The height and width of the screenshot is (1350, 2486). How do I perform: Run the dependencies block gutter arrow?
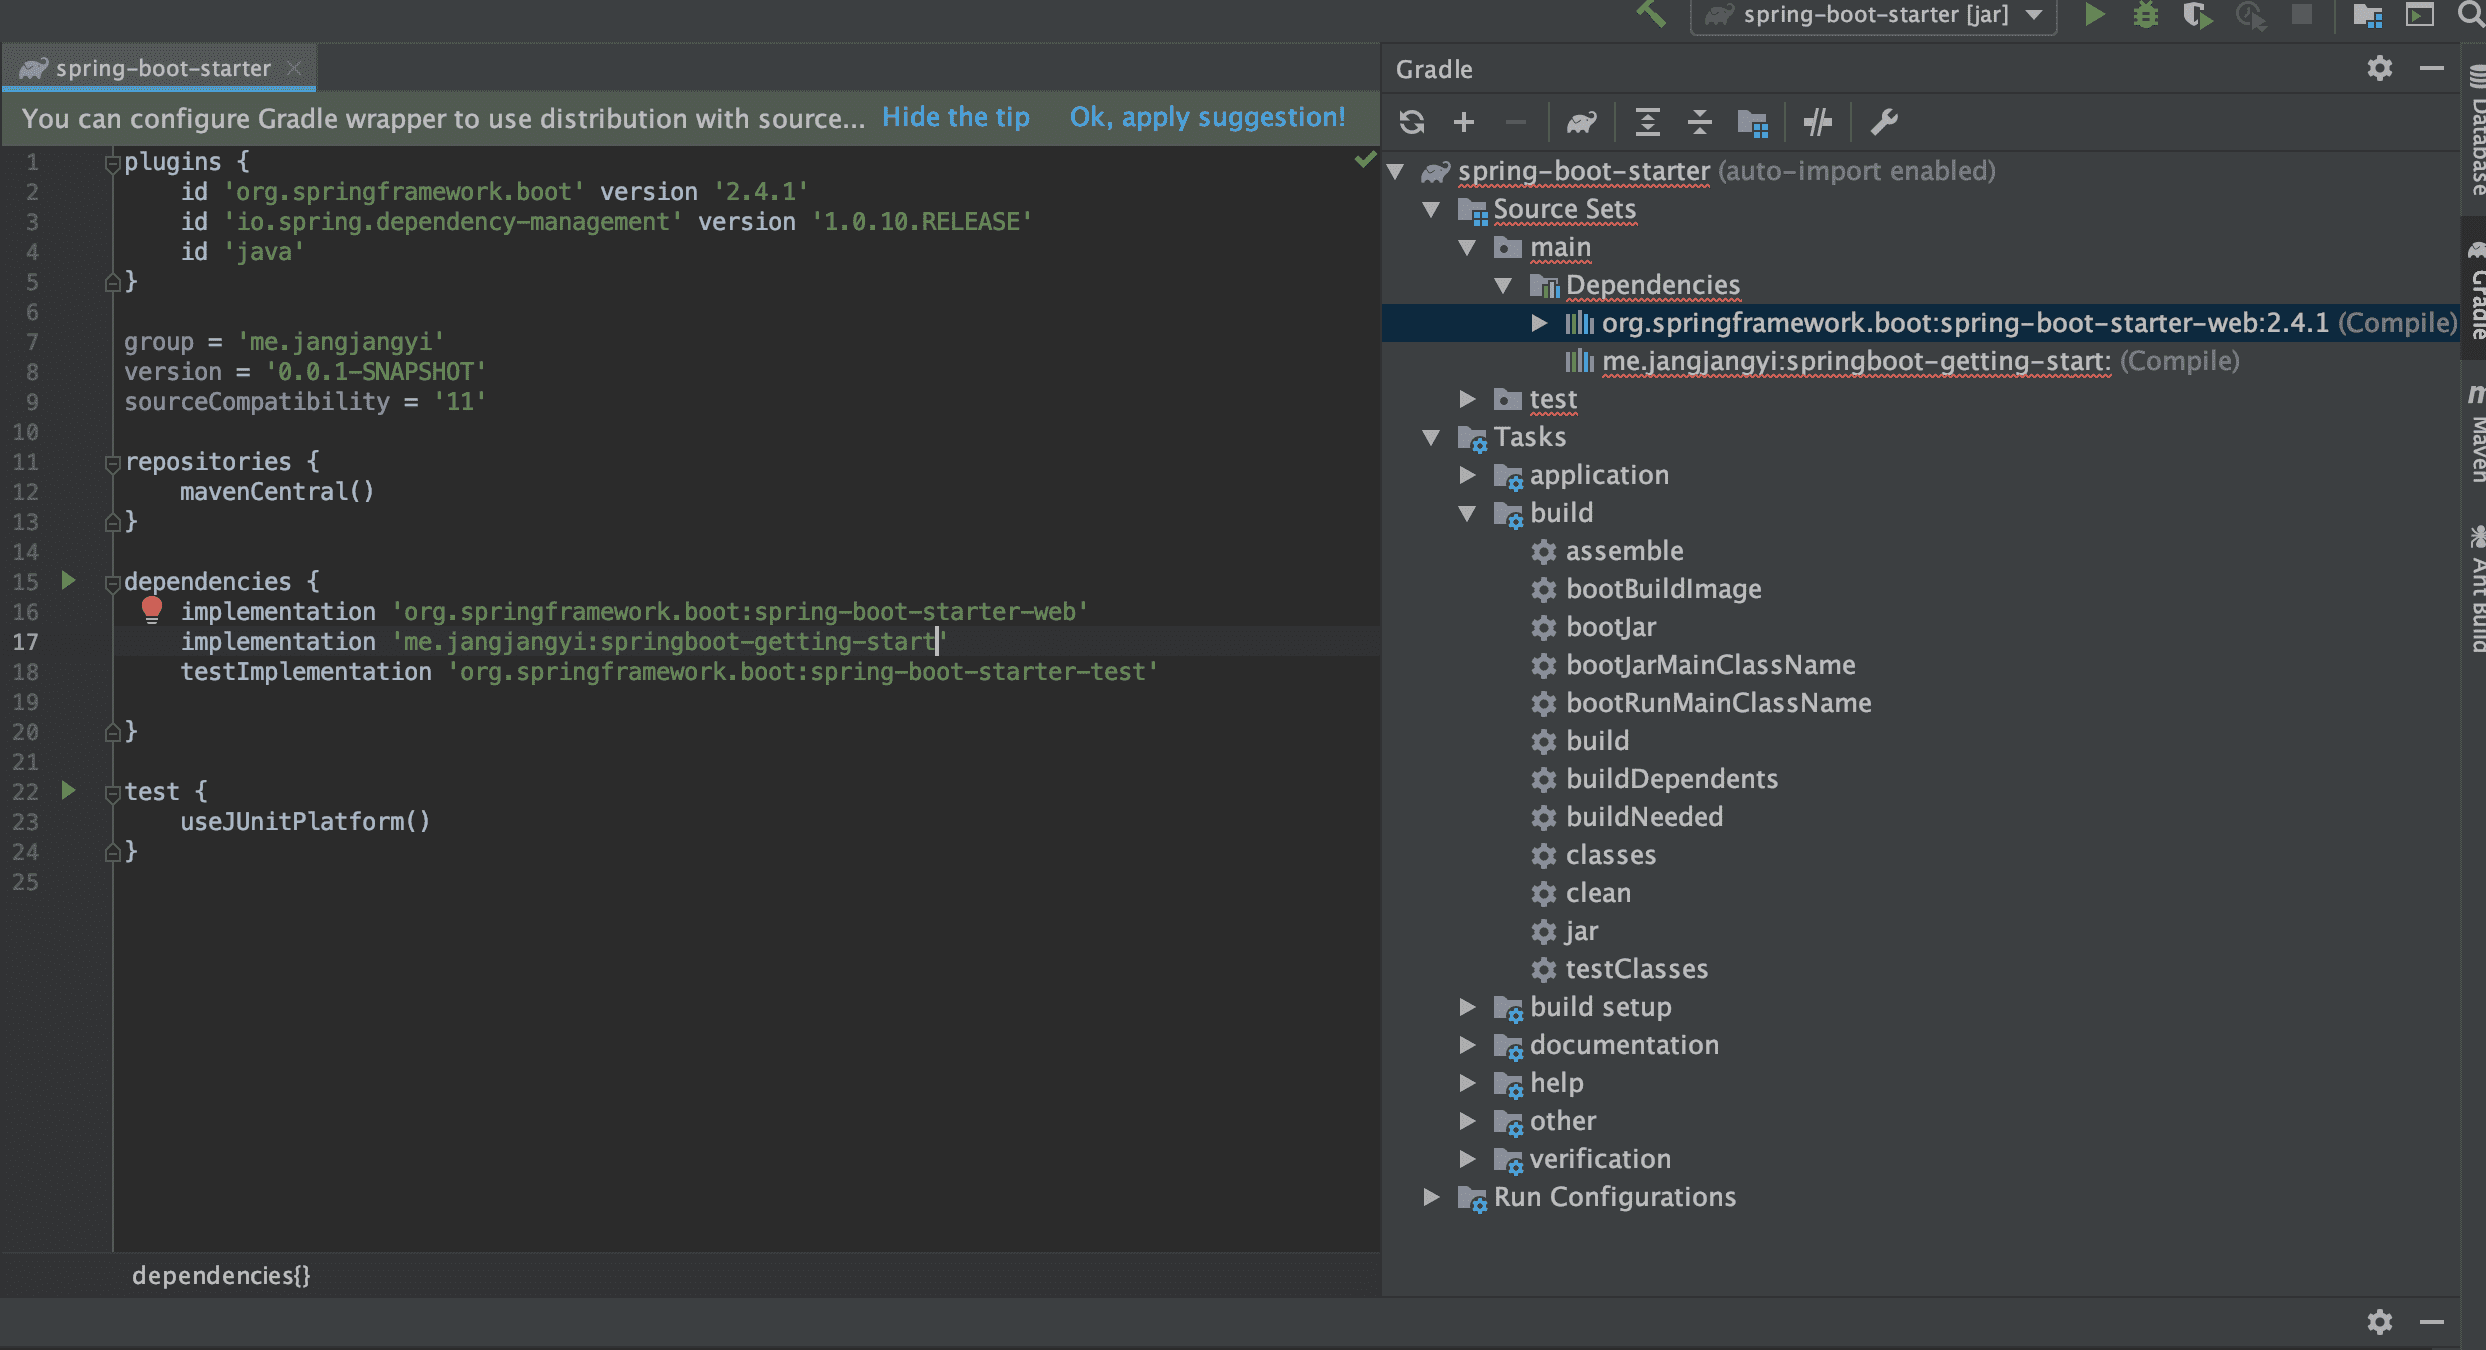pyautogui.click(x=68, y=580)
